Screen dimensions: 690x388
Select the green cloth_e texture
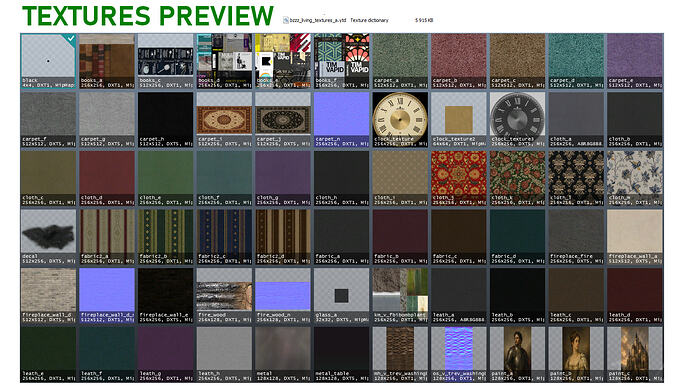coord(165,178)
